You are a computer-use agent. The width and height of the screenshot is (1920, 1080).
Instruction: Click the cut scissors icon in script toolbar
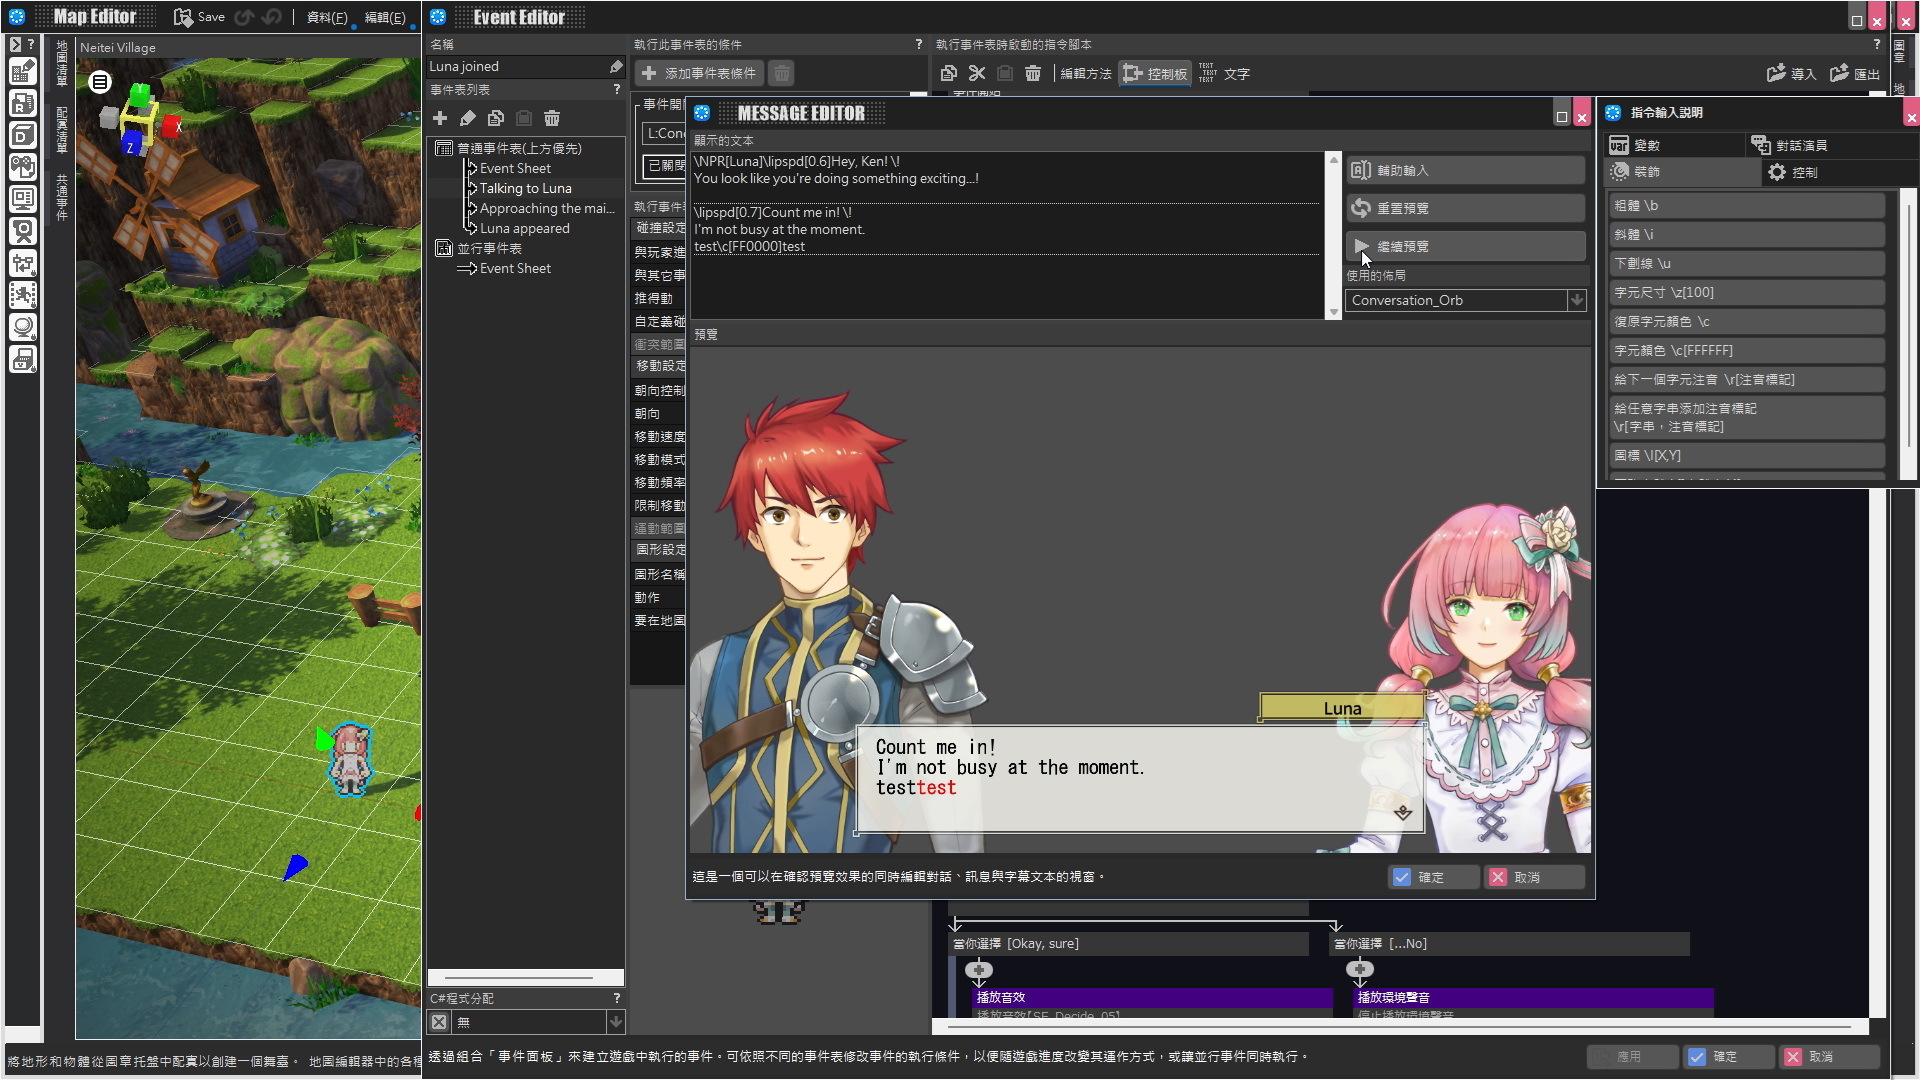click(977, 73)
